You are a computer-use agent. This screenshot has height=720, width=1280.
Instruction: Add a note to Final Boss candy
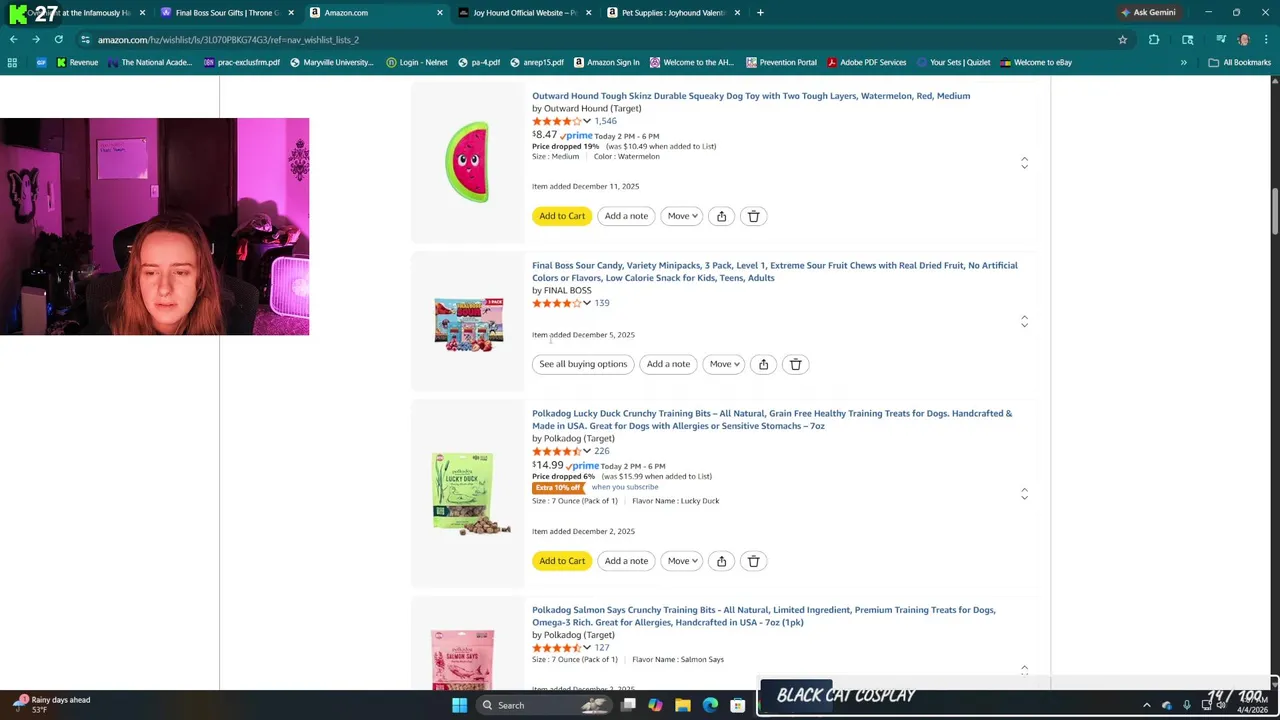point(668,364)
